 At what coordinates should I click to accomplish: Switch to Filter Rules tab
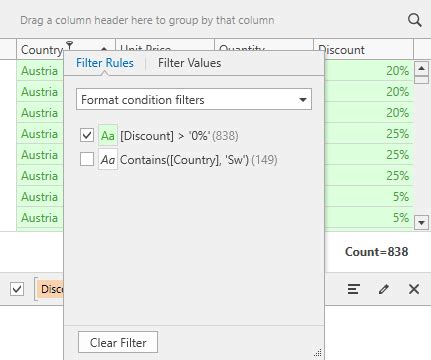(105, 63)
